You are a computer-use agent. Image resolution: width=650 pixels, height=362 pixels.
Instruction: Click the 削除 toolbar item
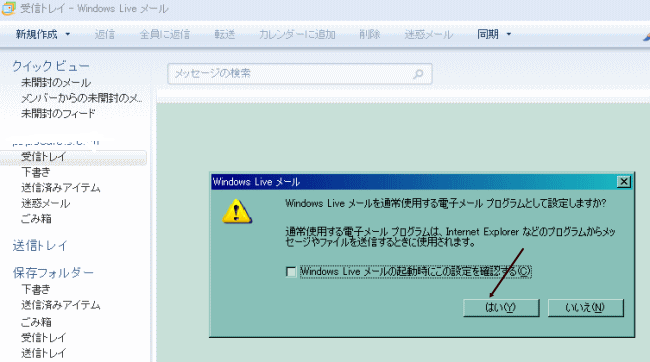pos(370,34)
